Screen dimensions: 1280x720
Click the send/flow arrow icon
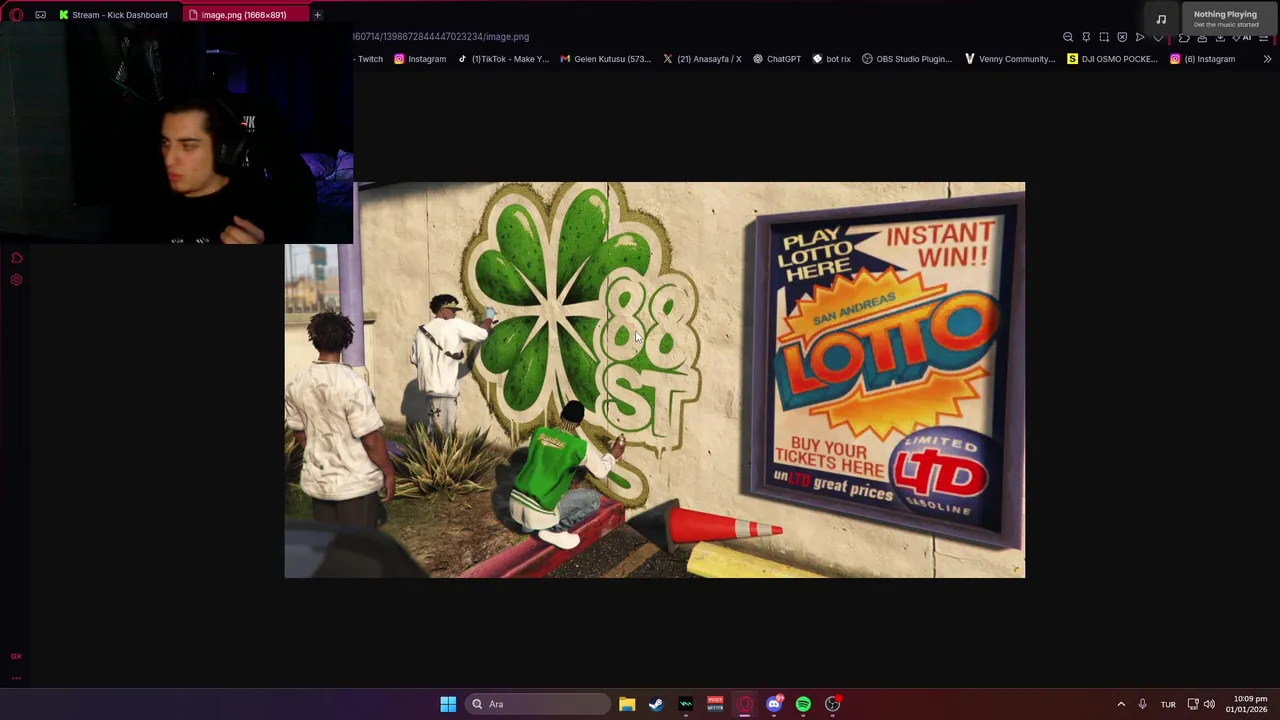point(1140,37)
